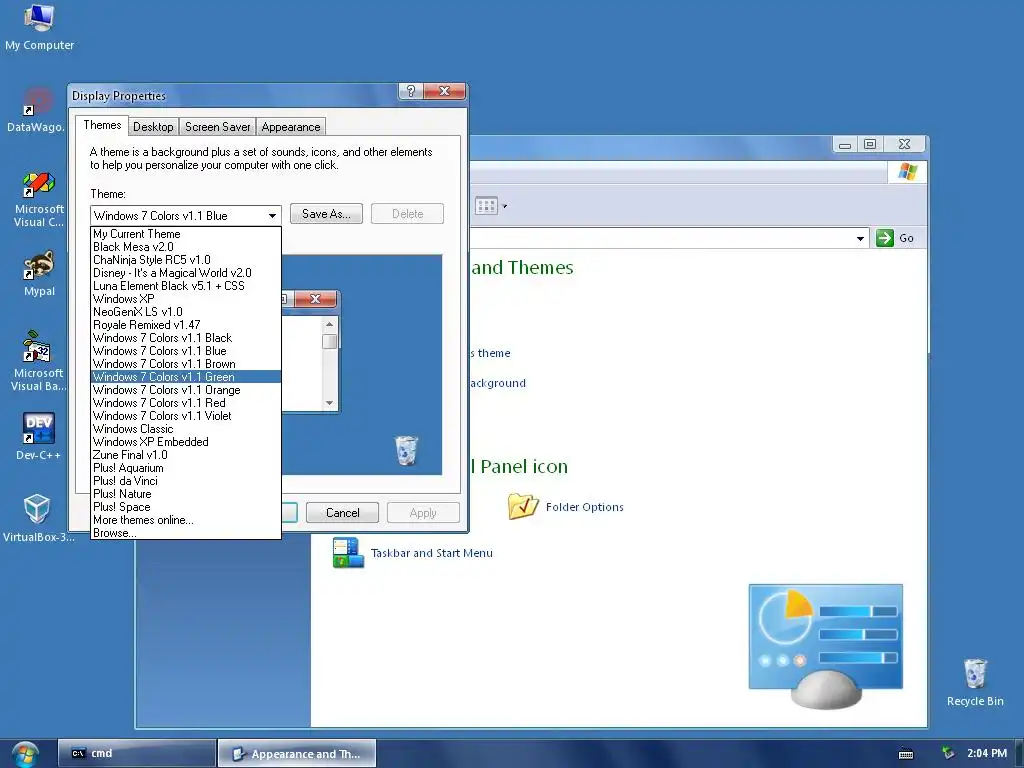The height and width of the screenshot is (768, 1024).
Task: Click the Windows flag logo in Explorer
Action: pos(907,172)
